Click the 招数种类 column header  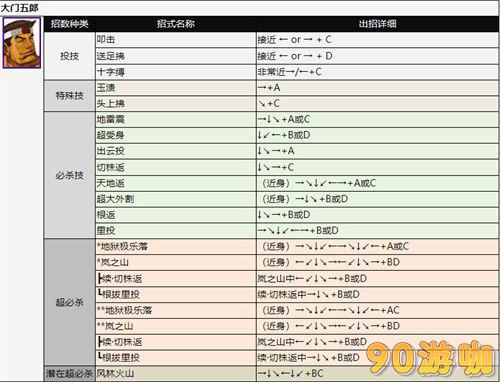point(70,24)
